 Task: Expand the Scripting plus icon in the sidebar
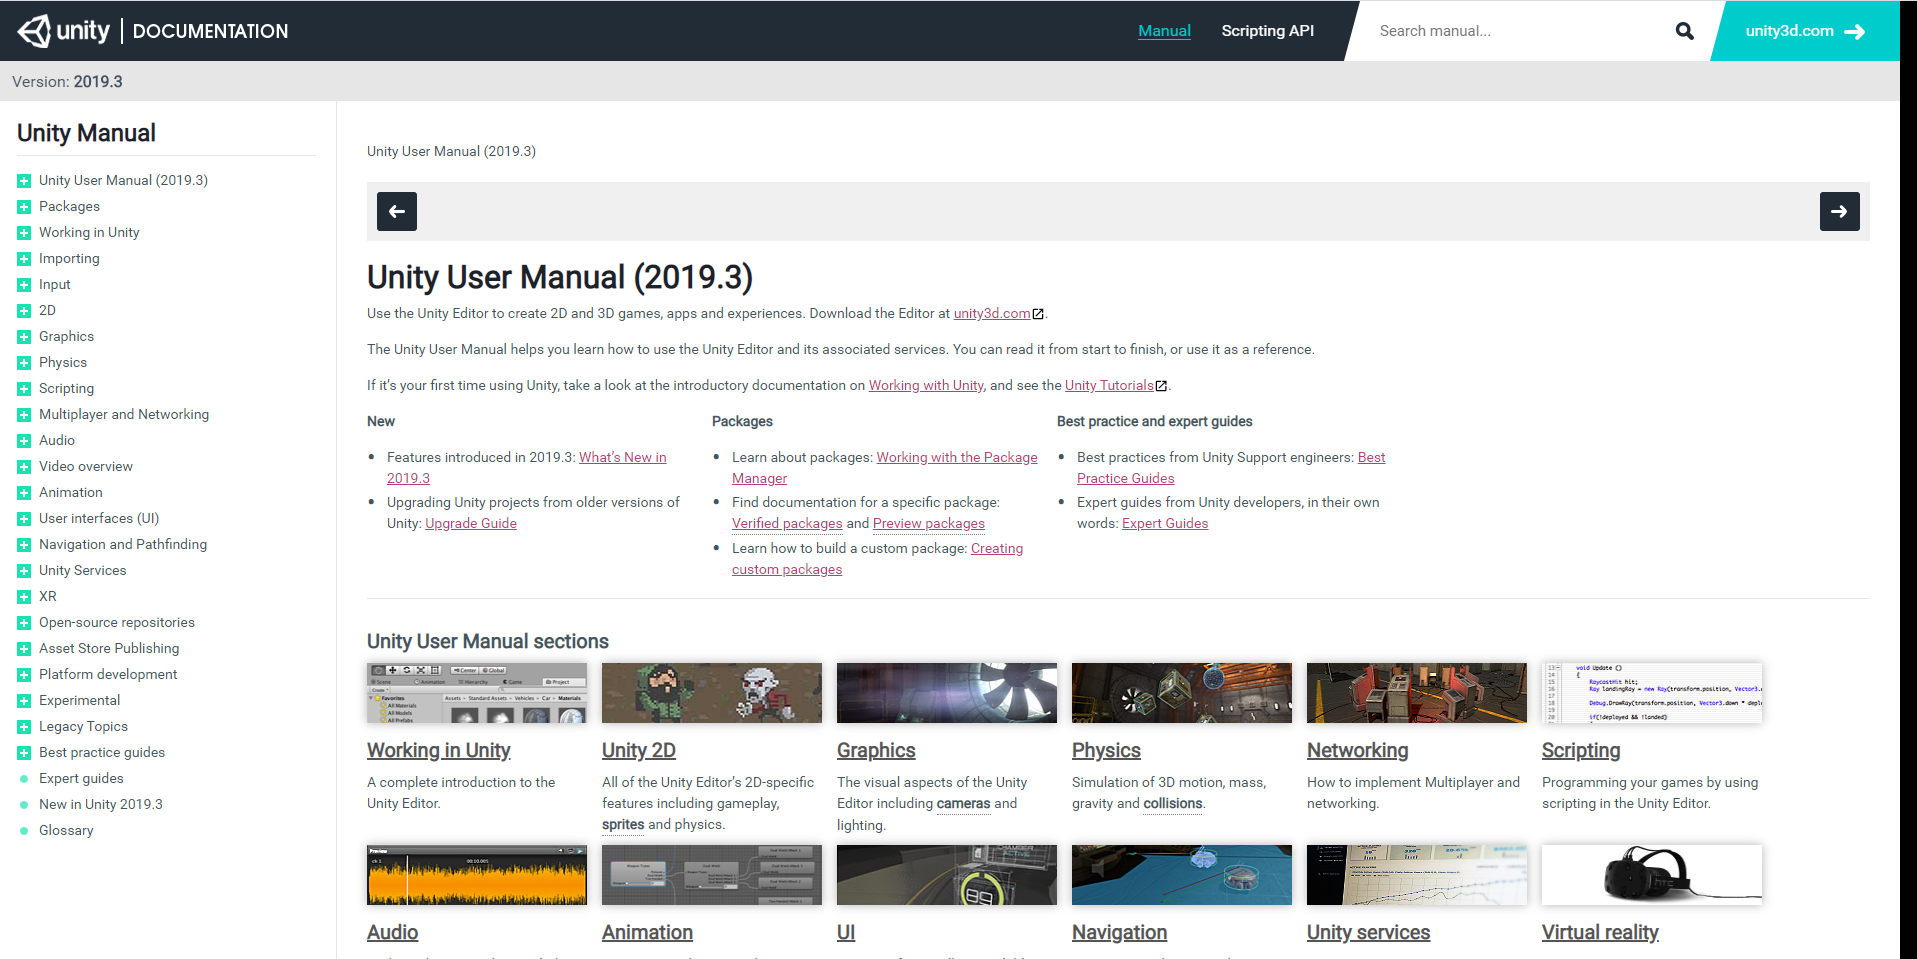24,389
